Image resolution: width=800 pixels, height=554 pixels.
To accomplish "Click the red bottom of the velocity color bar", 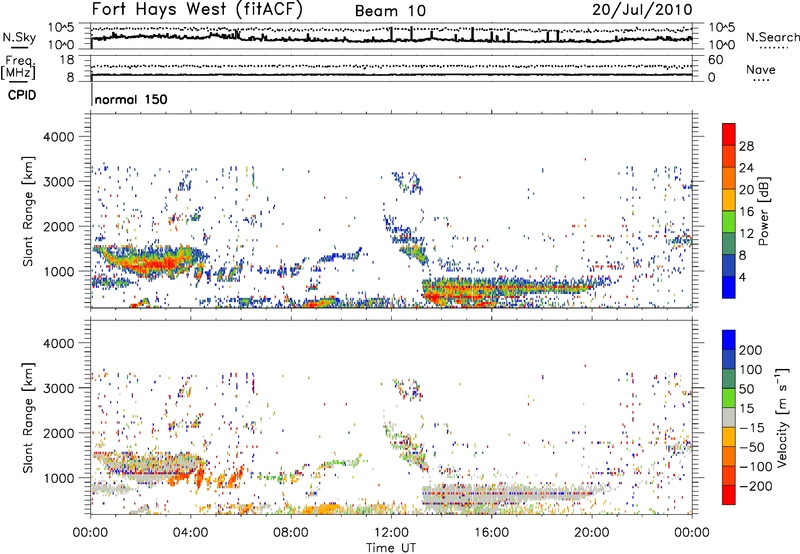I will click(x=729, y=495).
